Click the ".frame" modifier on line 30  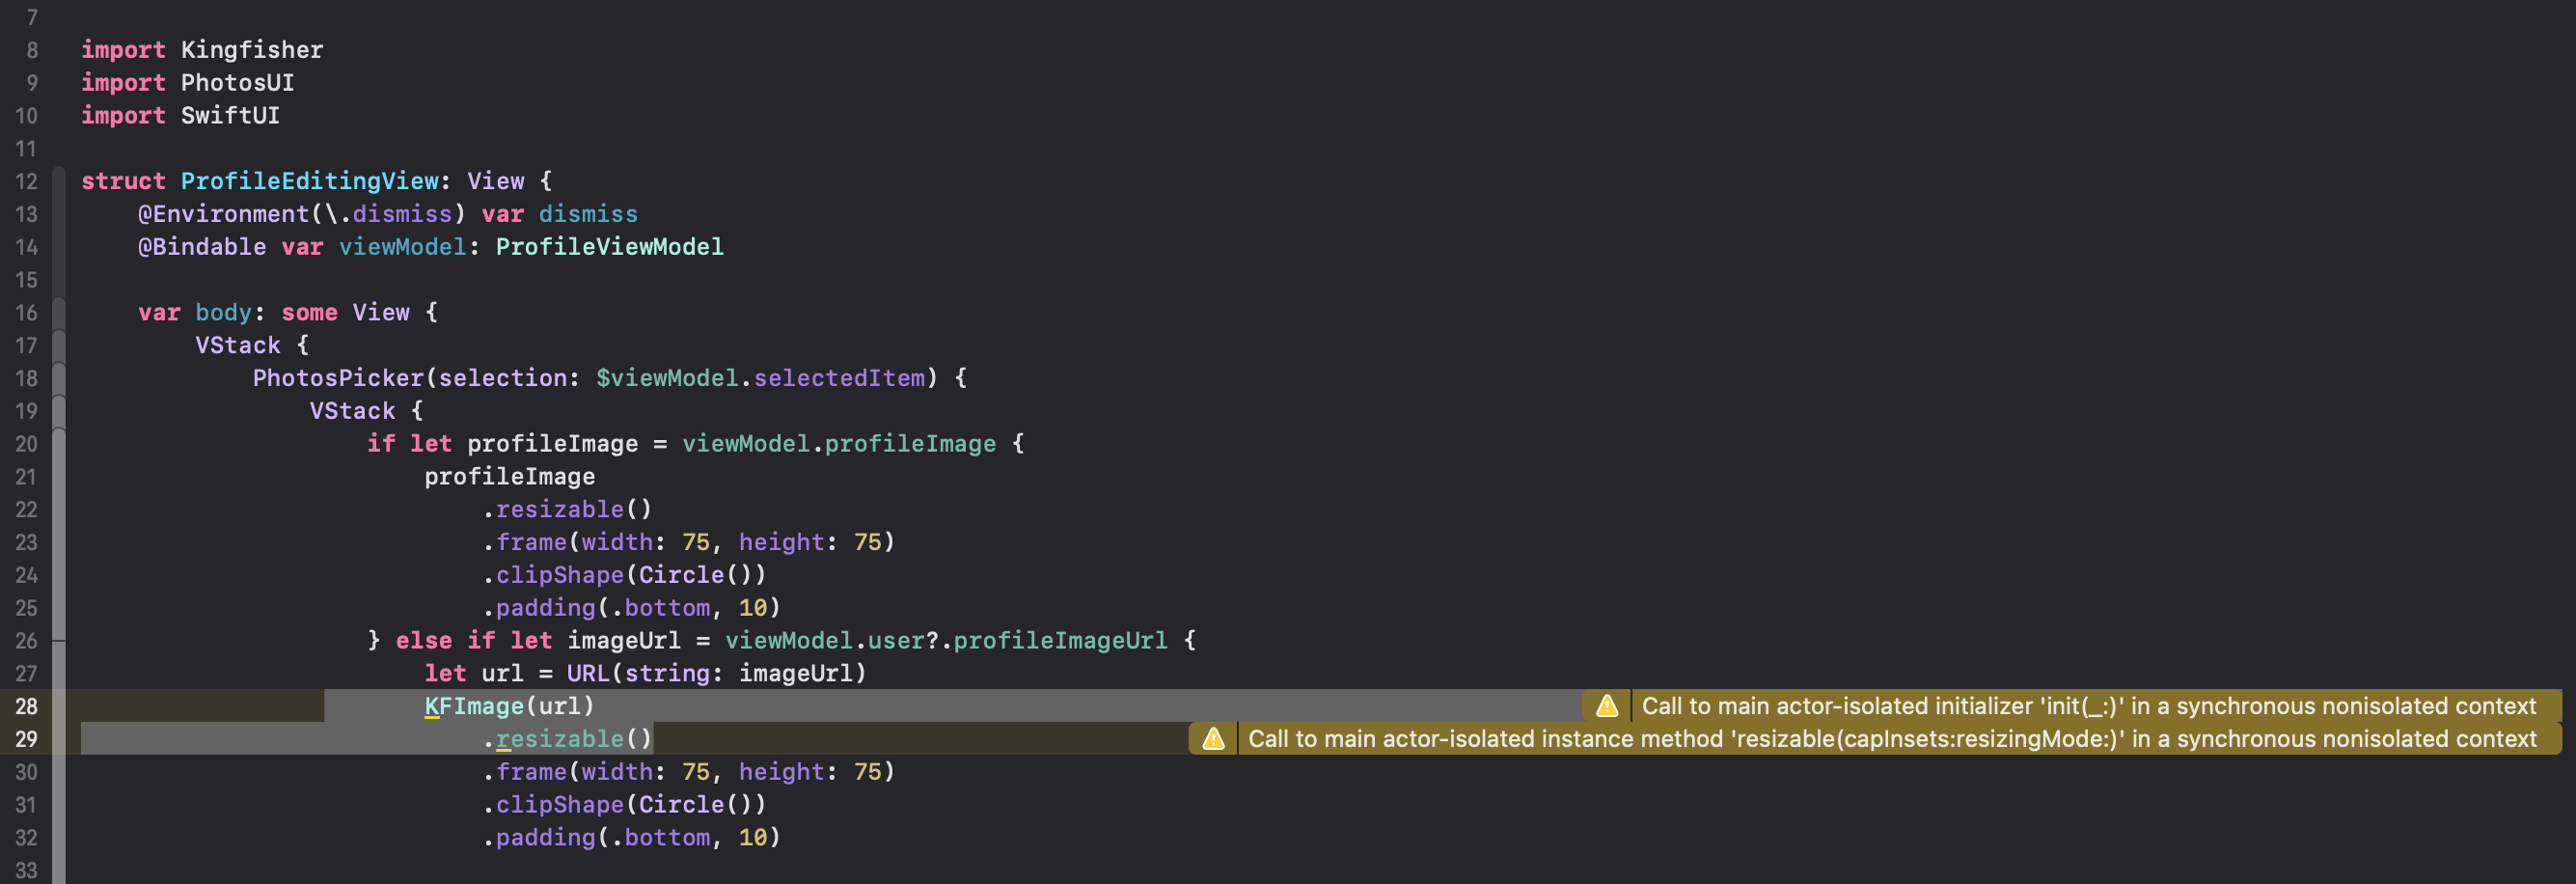[524, 772]
